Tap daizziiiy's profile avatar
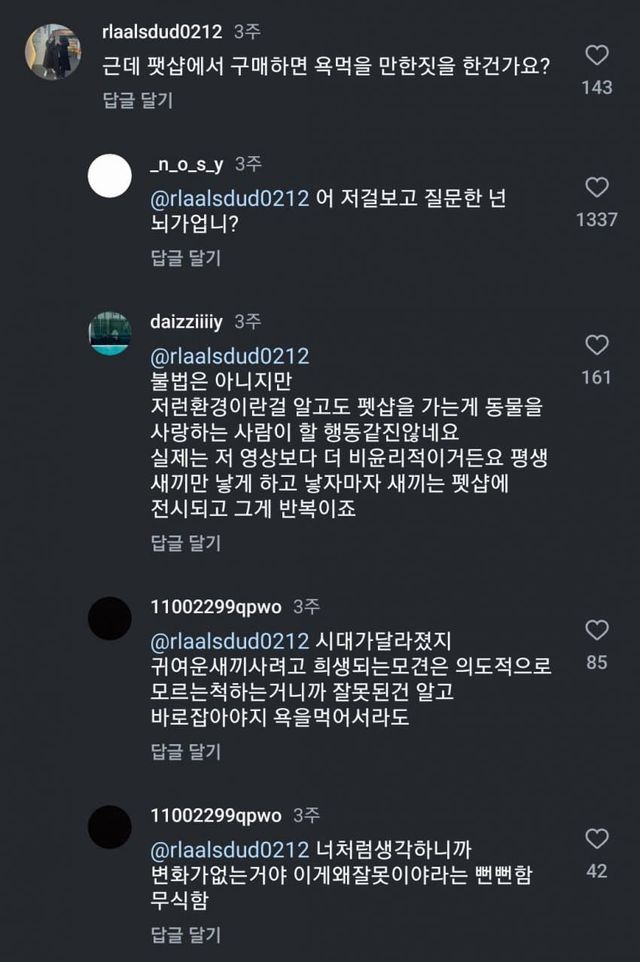640x962 pixels. pos(110,334)
